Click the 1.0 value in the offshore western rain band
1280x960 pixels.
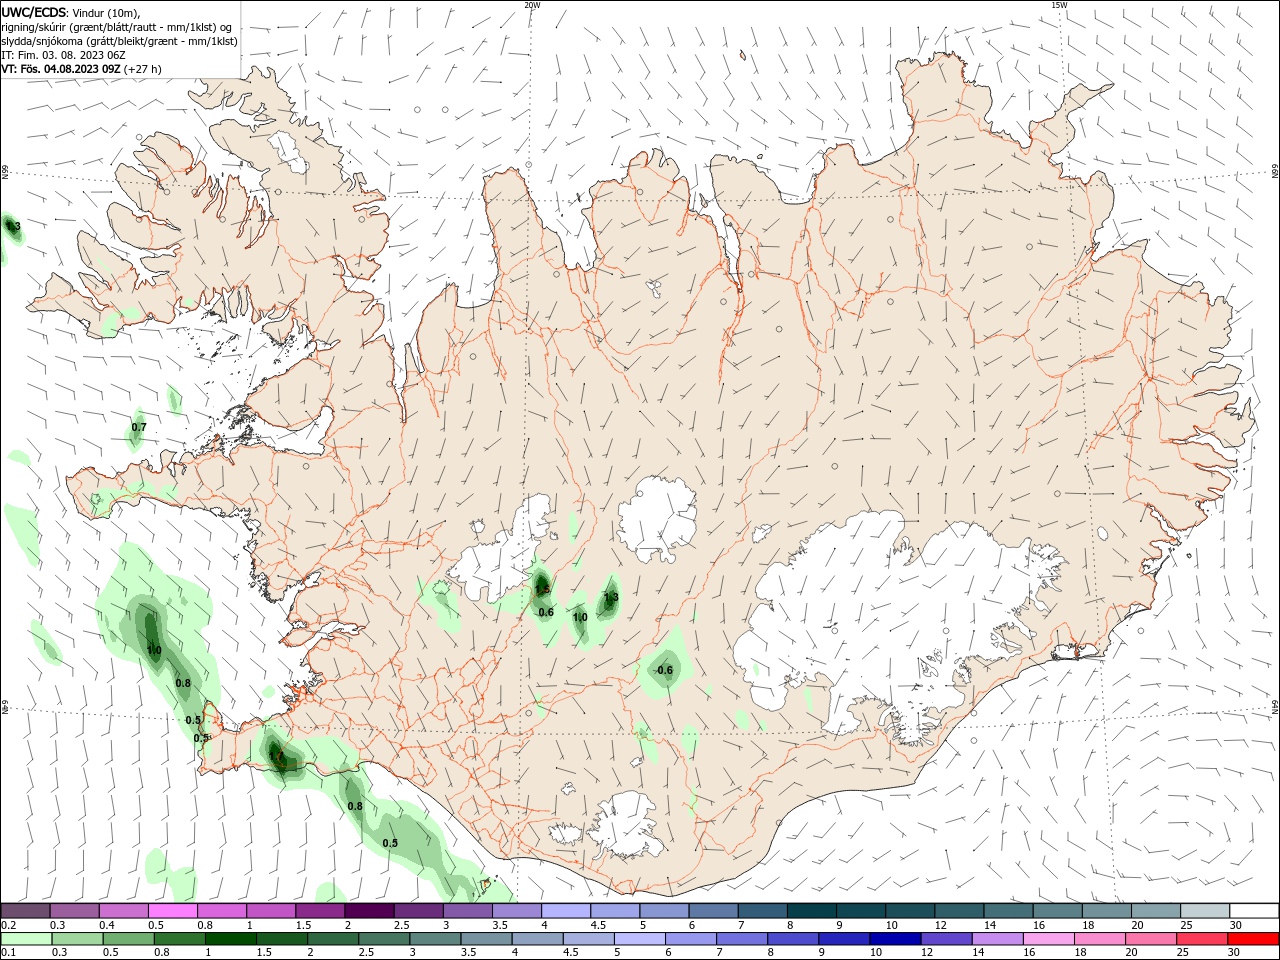[x=154, y=650]
